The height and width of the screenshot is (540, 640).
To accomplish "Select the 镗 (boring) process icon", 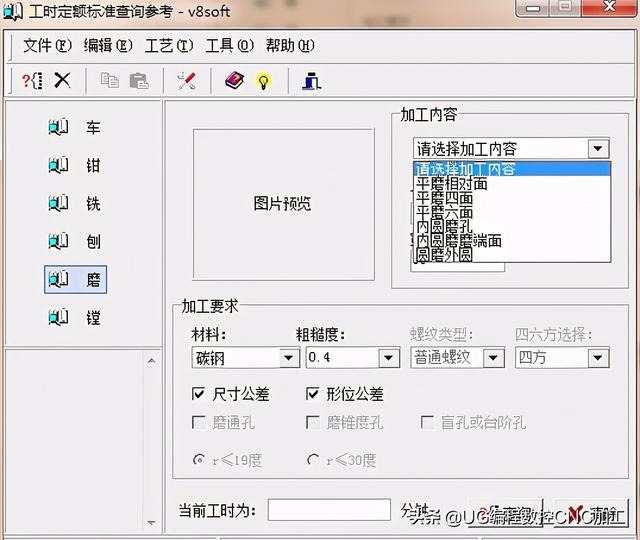I will 58,317.
